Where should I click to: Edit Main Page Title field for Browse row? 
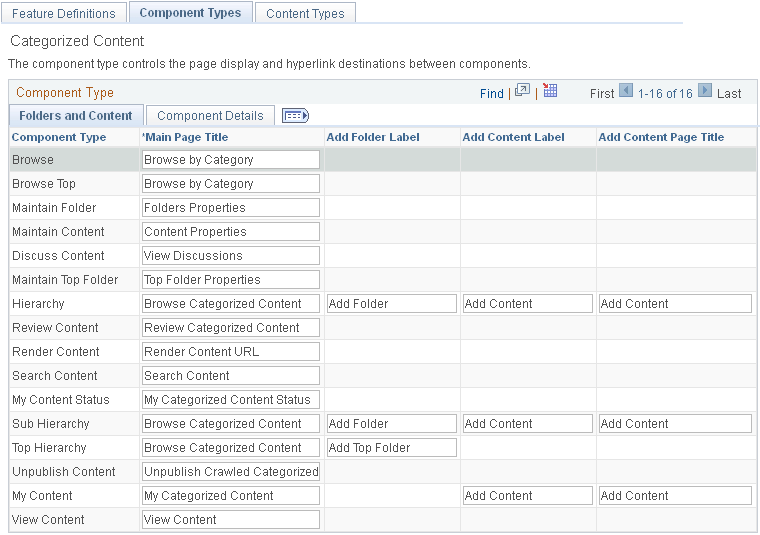click(x=231, y=159)
